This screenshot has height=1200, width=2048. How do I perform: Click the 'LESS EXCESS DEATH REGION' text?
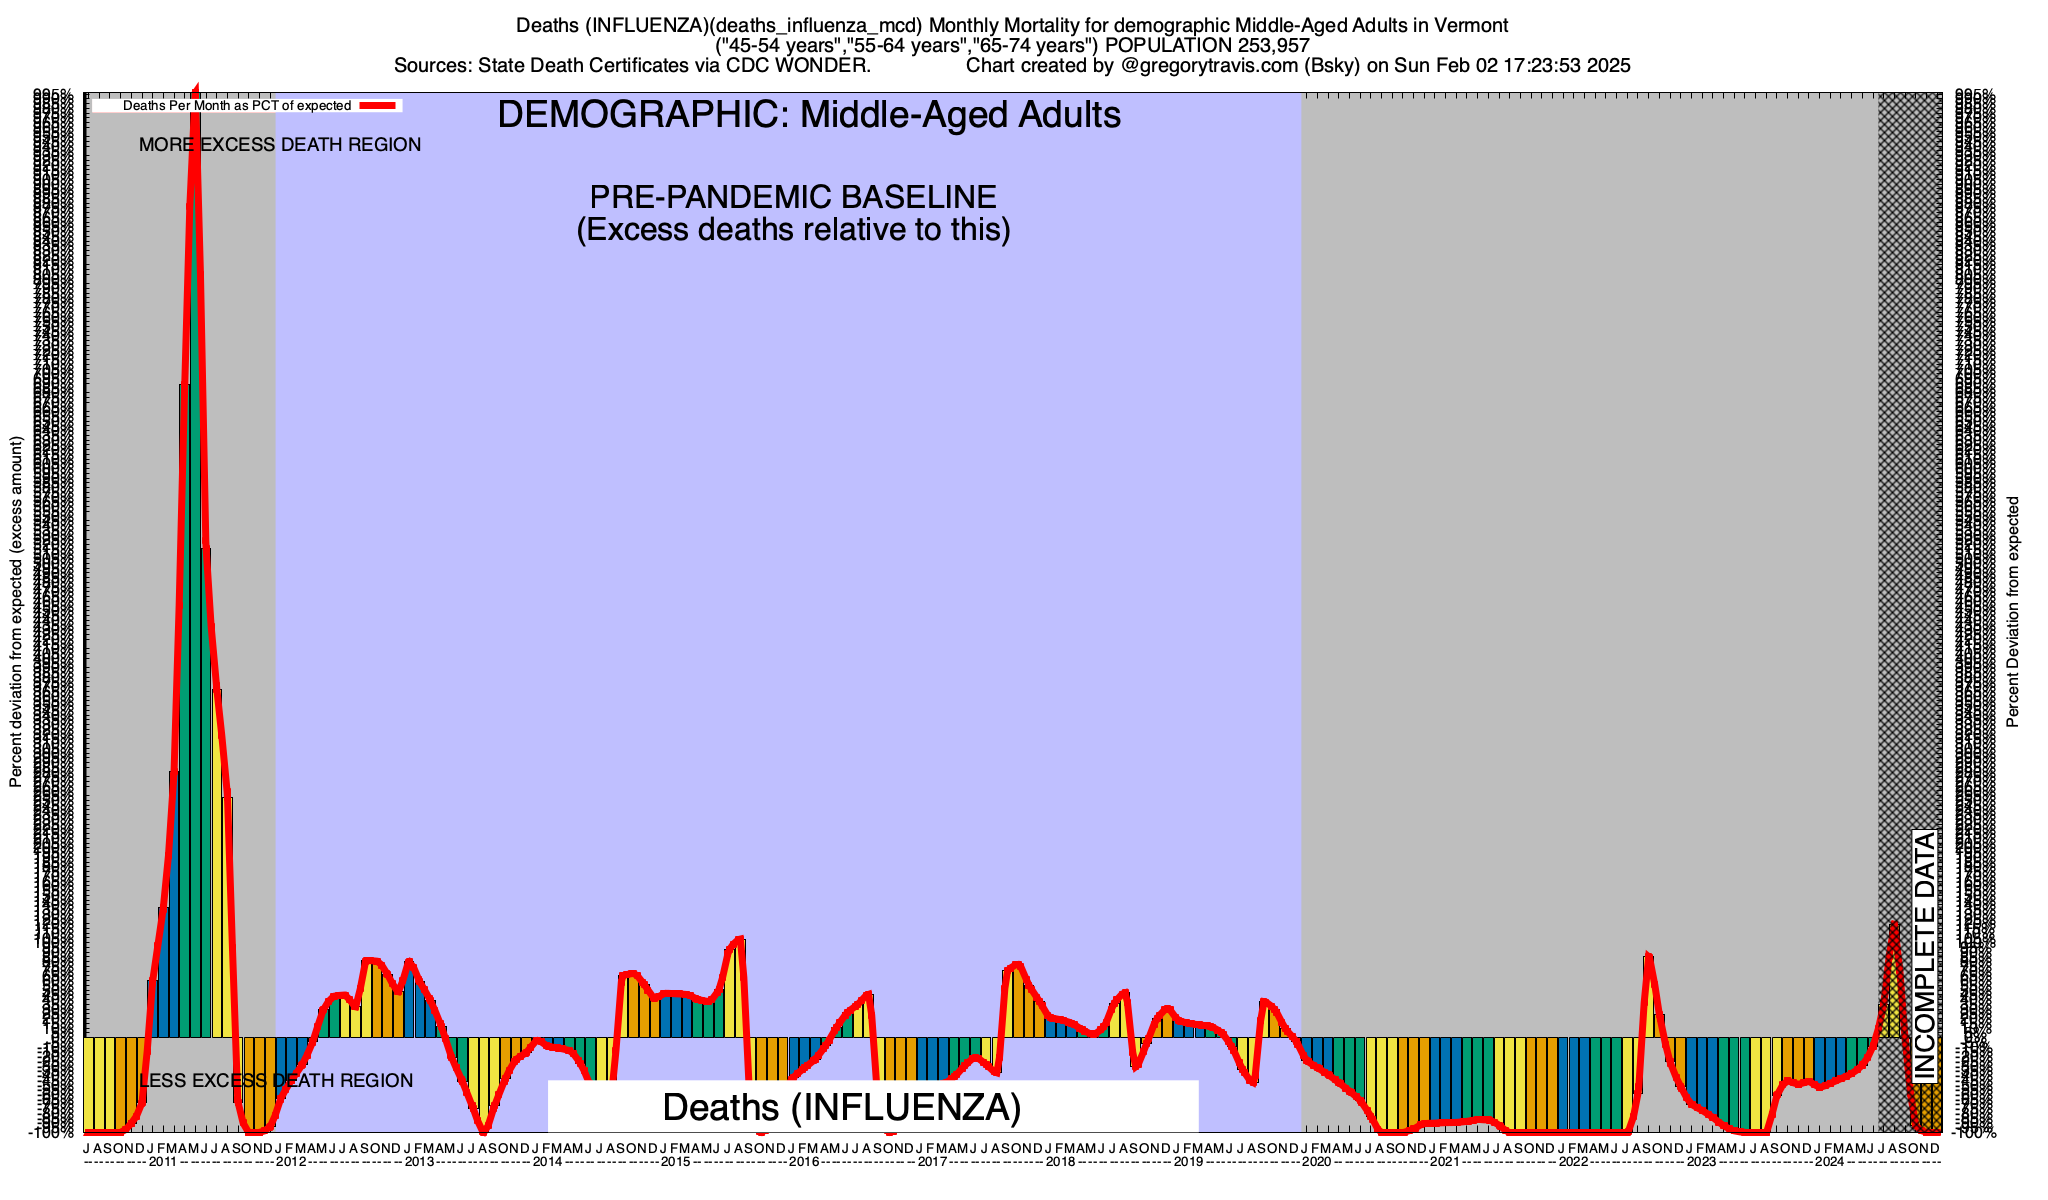tap(275, 1080)
